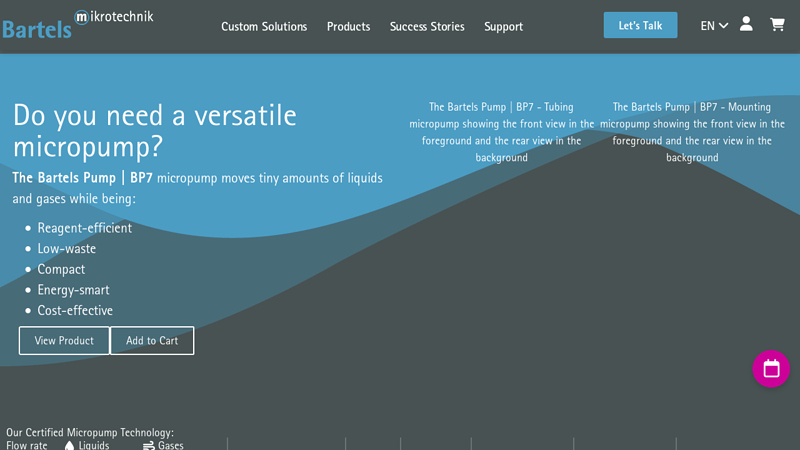Open the Support menu item

point(503,26)
